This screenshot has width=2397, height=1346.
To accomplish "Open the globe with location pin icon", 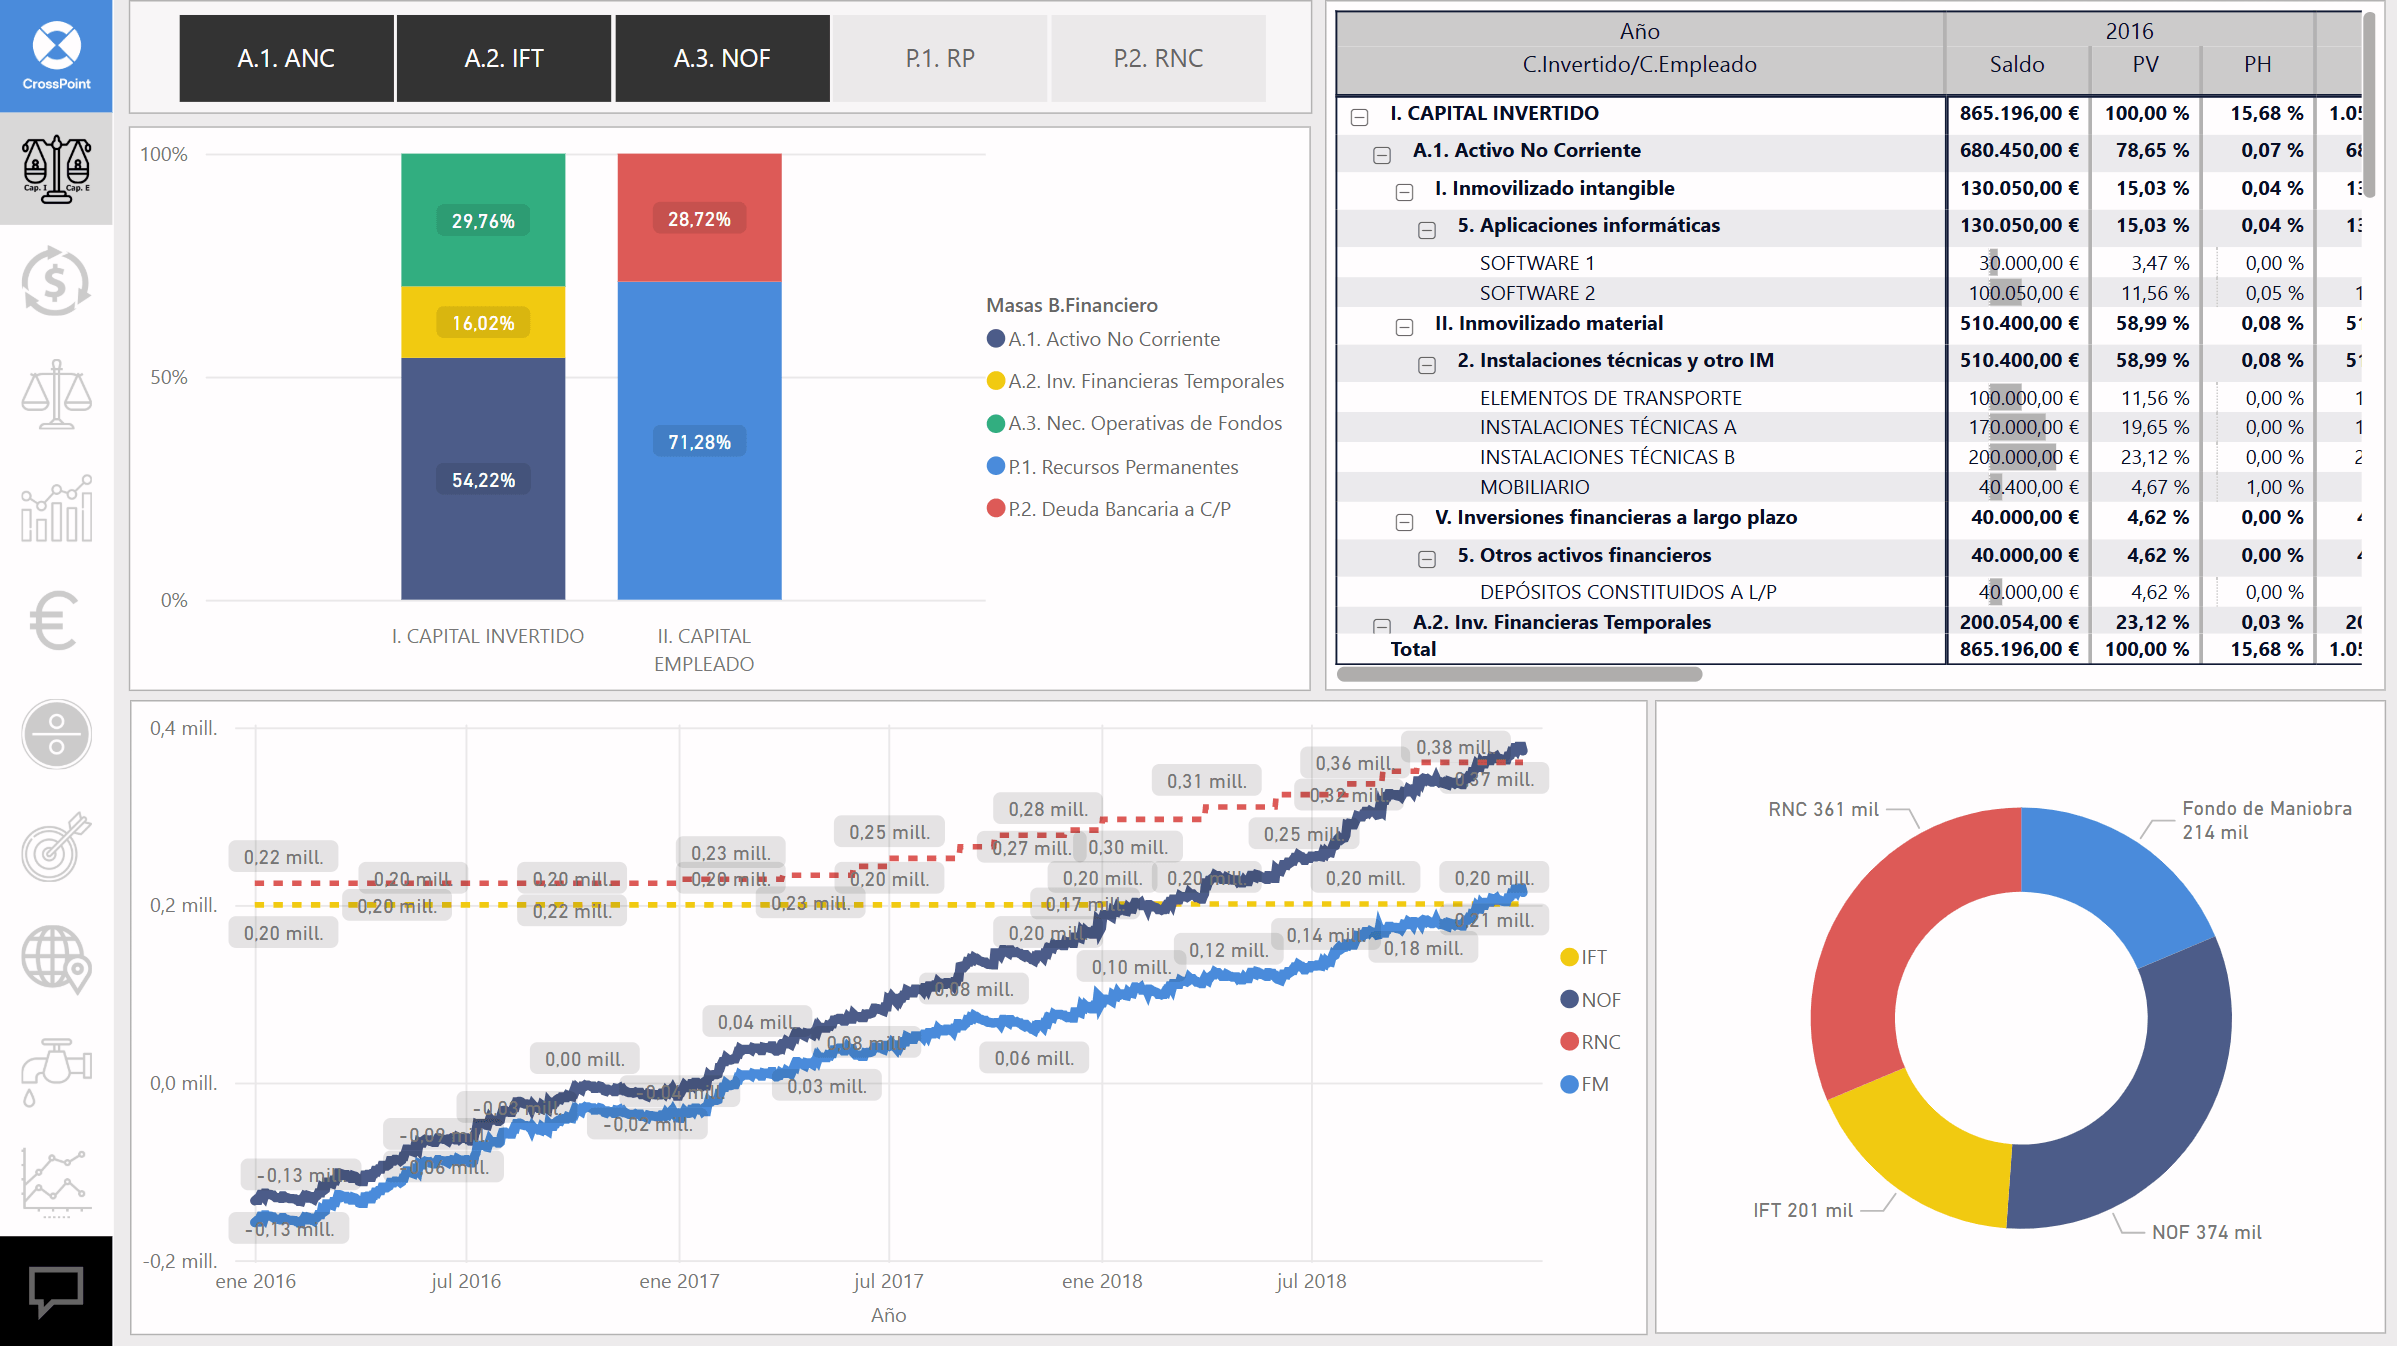I will (x=56, y=960).
